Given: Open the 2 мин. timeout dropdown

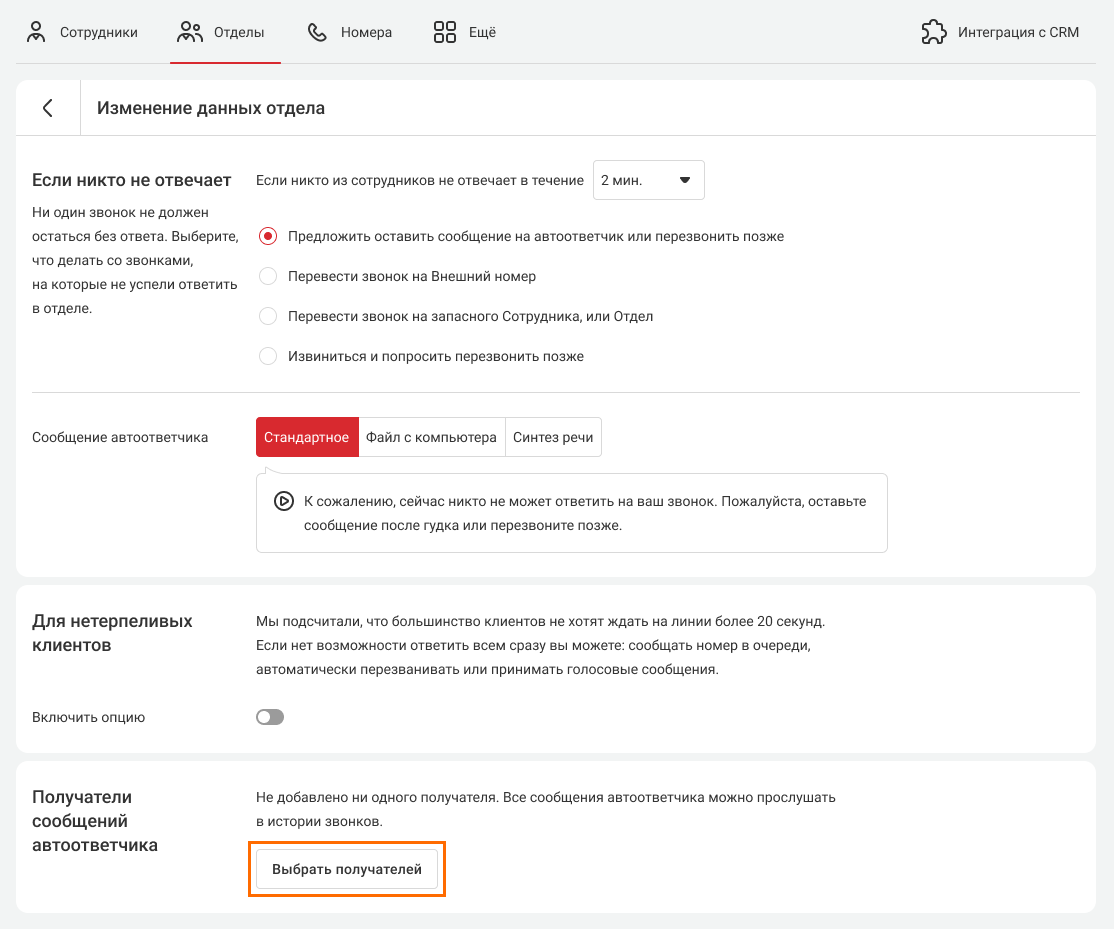Looking at the screenshot, I should coord(648,181).
